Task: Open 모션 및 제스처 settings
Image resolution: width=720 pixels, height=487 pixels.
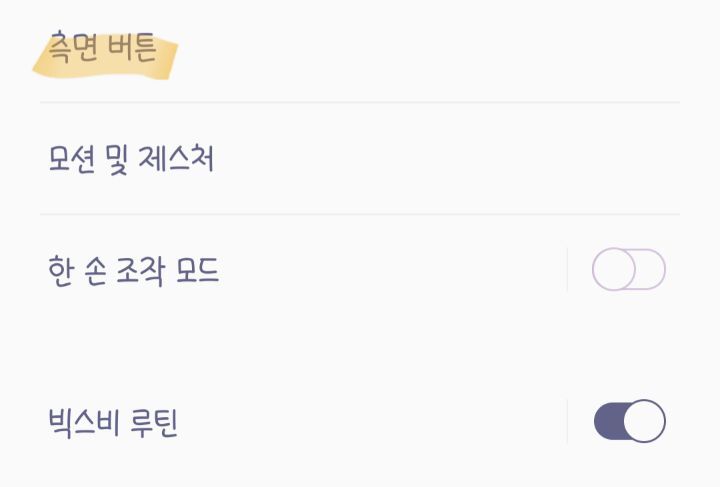Action: (x=131, y=159)
